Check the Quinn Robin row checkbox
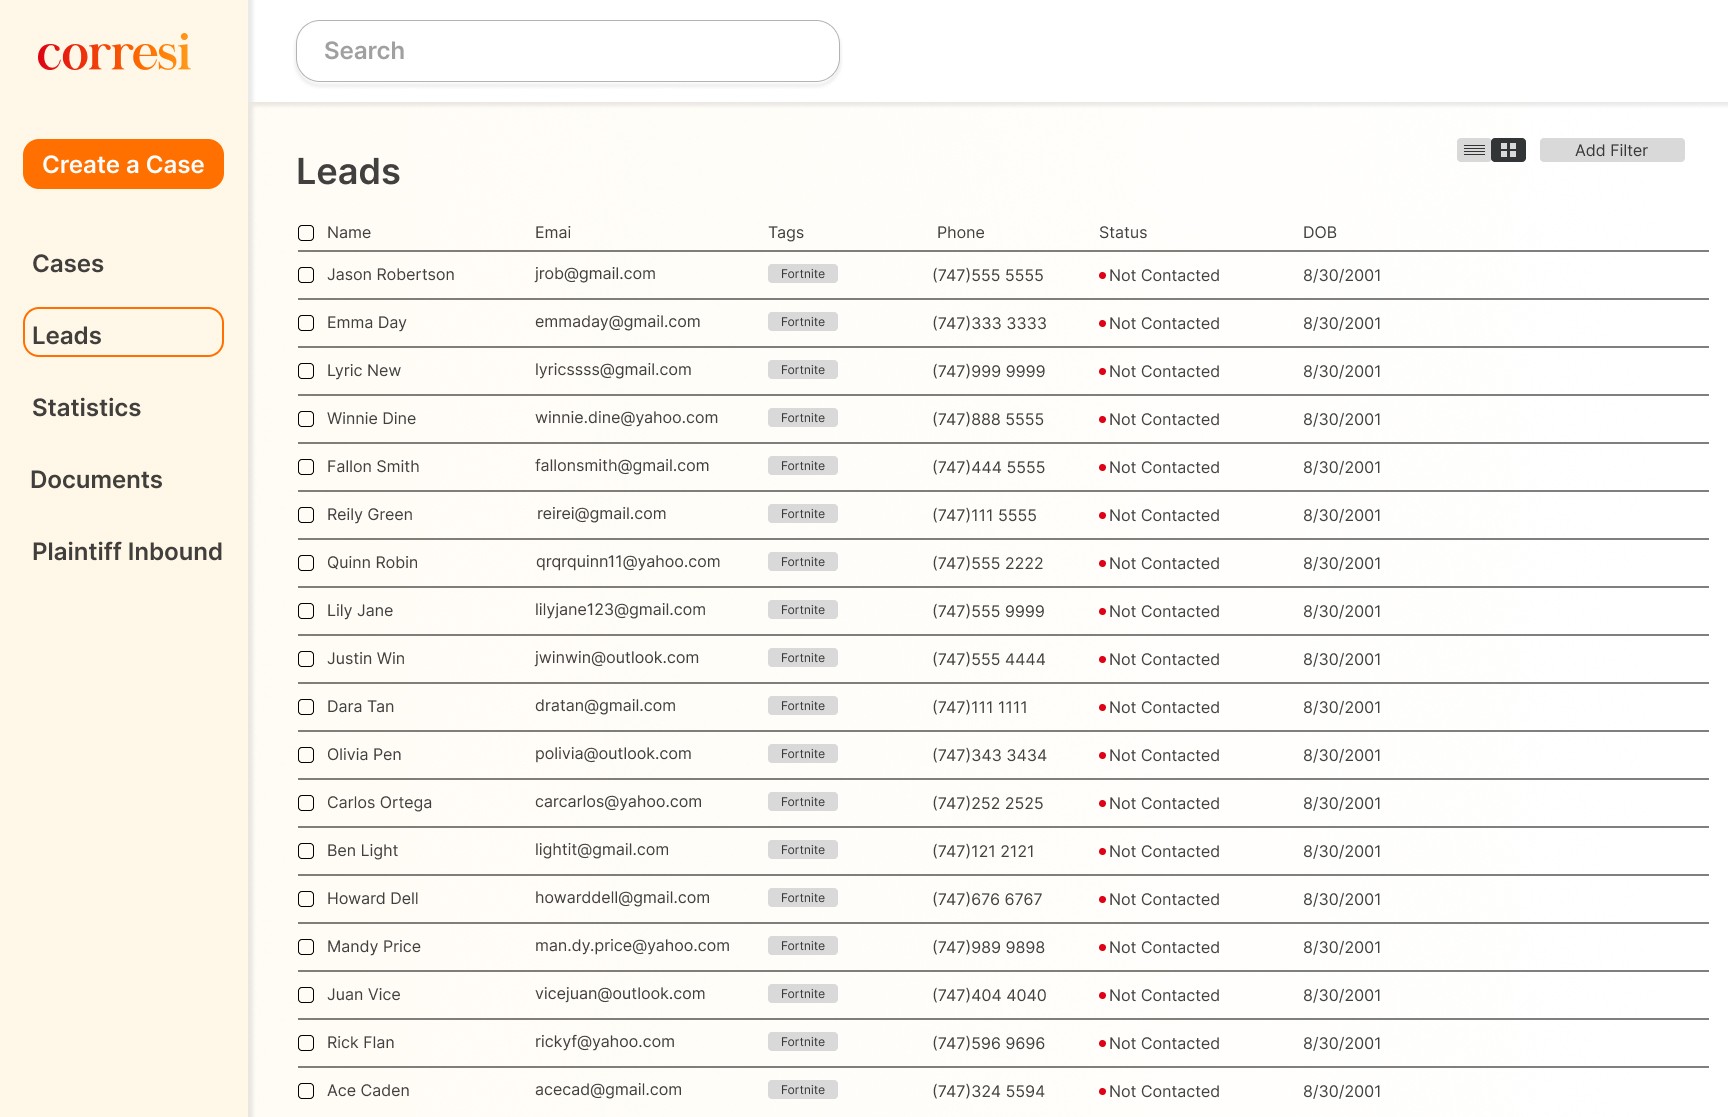The height and width of the screenshot is (1117, 1728). pyautogui.click(x=306, y=563)
